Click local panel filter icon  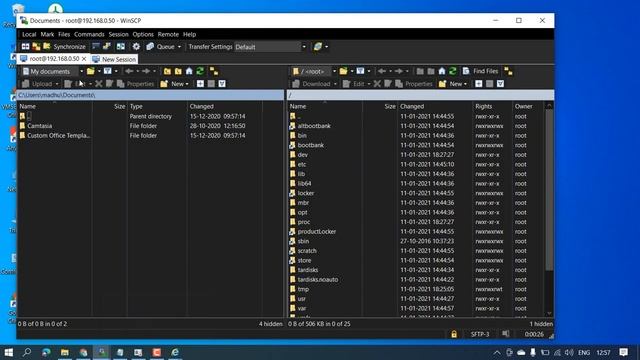107,71
